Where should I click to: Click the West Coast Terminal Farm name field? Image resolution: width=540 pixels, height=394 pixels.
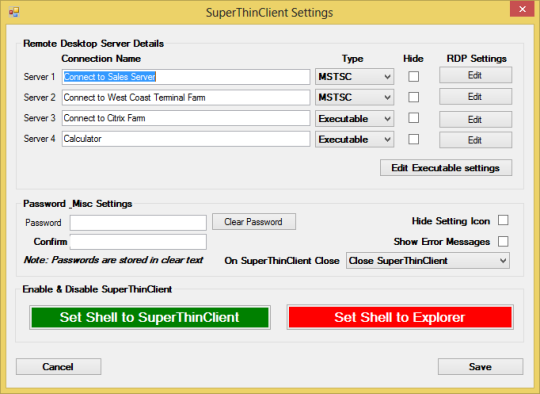click(x=186, y=97)
